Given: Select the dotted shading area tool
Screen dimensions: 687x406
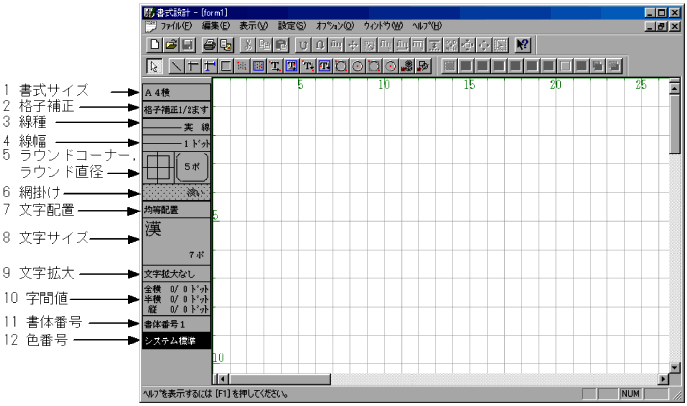Looking at the screenshot, I should (242, 66).
